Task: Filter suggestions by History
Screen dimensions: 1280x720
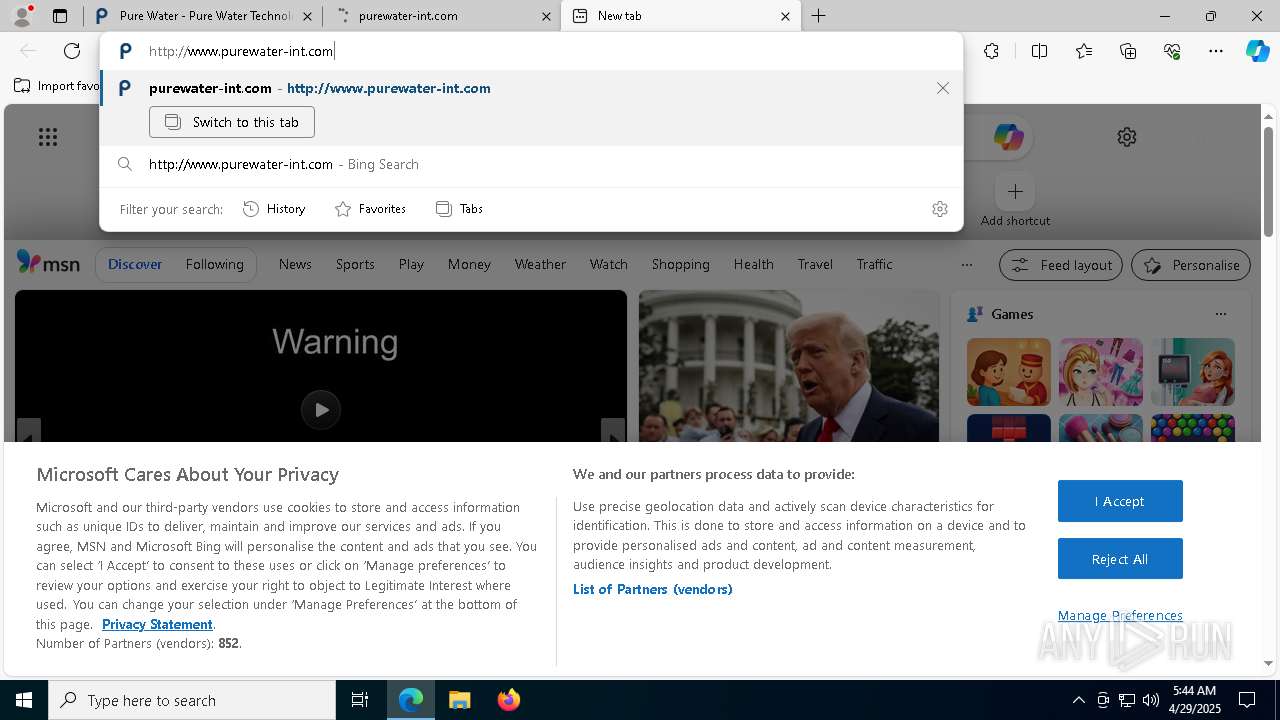Action: pyautogui.click(x=274, y=209)
